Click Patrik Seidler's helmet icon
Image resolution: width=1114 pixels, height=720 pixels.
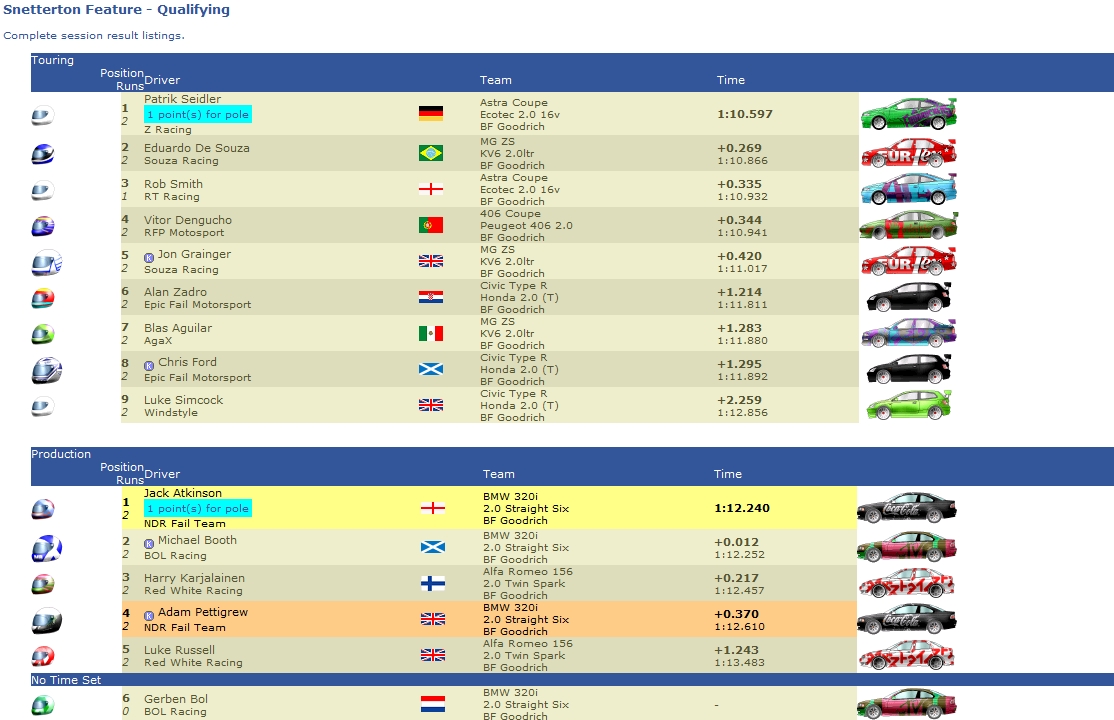tap(43, 115)
